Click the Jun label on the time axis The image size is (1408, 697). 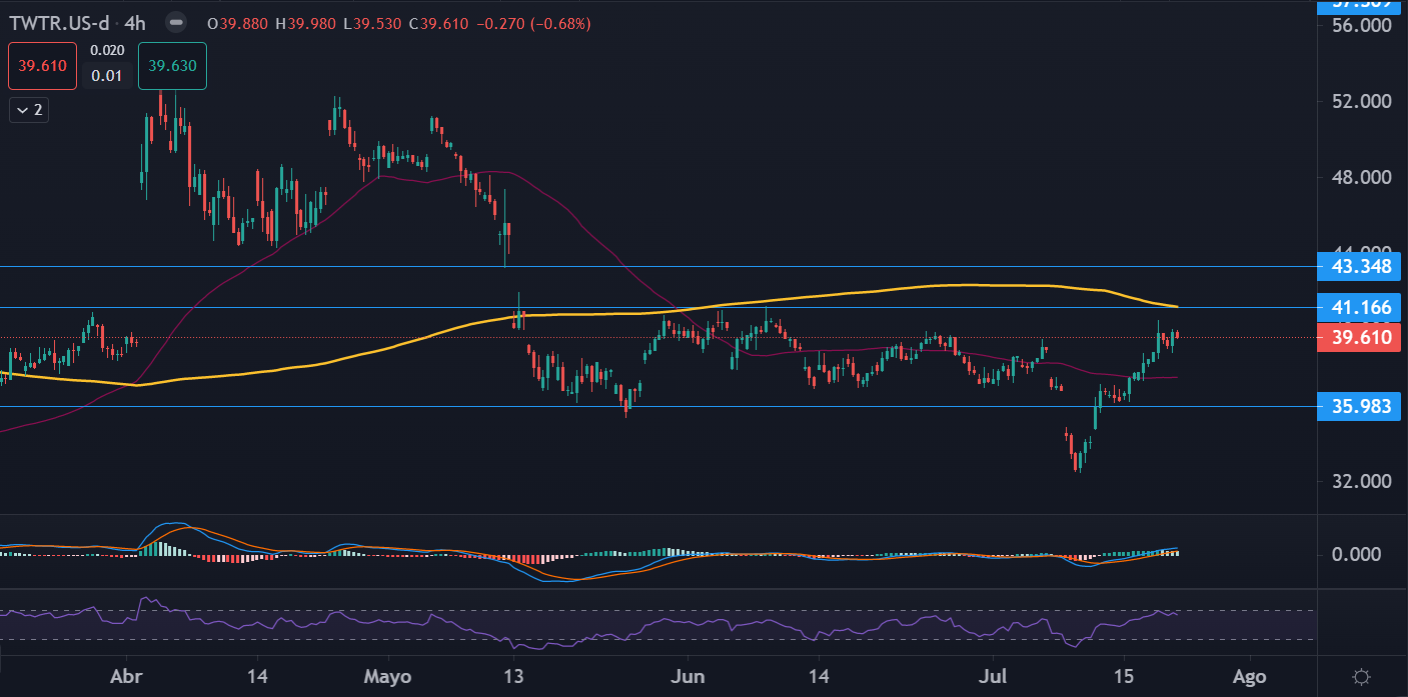pyautogui.click(x=689, y=676)
